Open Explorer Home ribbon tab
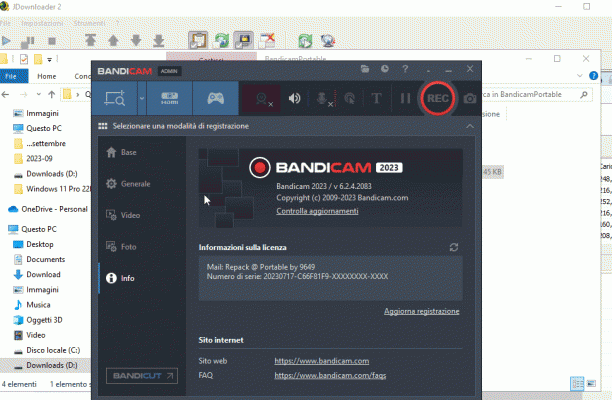Image resolution: width=612 pixels, height=400 pixels. [47, 76]
